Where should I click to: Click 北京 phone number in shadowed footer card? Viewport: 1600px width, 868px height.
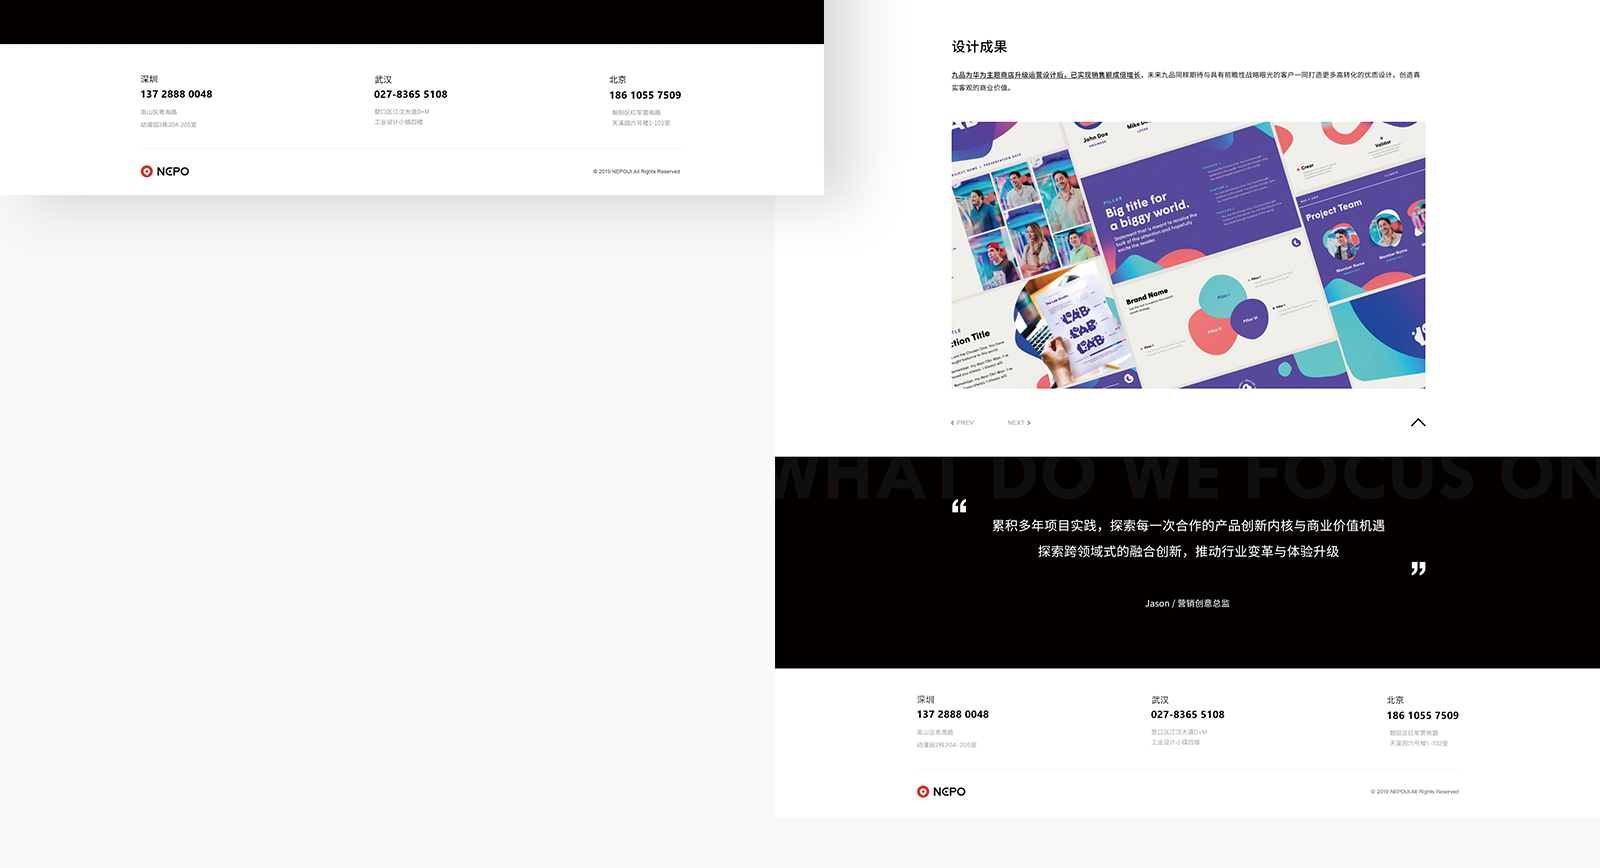pos(645,95)
